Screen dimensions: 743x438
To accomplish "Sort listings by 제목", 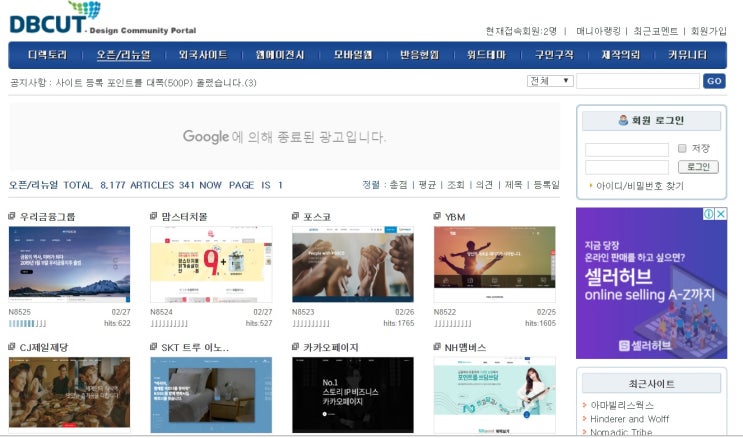I will pos(513,185).
